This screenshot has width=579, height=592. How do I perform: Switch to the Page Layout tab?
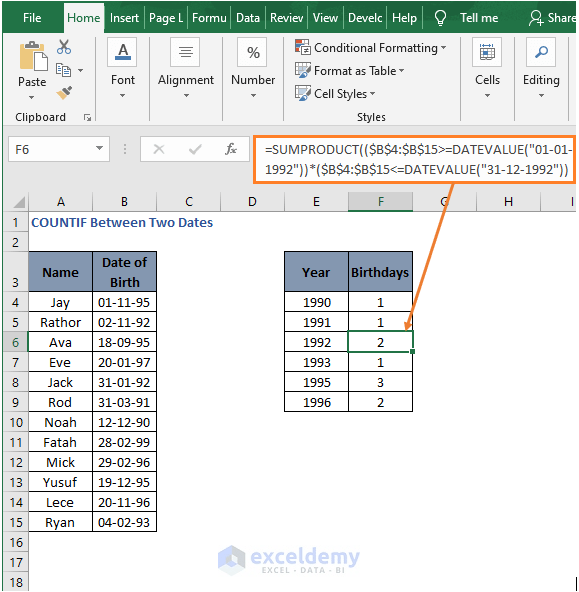[x=166, y=18]
